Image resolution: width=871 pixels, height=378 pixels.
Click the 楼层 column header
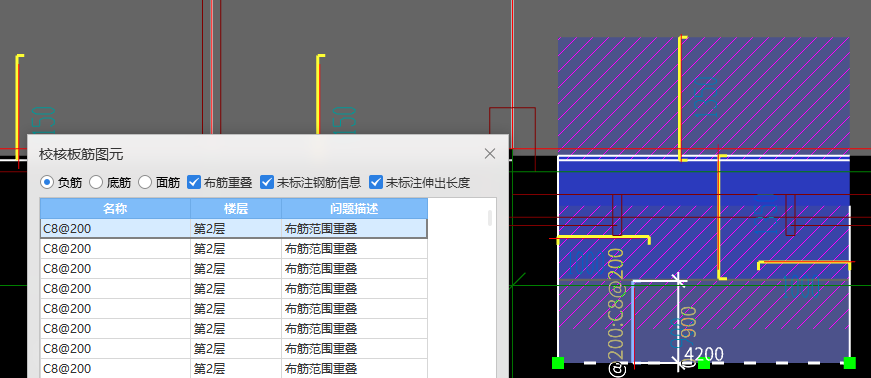pos(236,209)
